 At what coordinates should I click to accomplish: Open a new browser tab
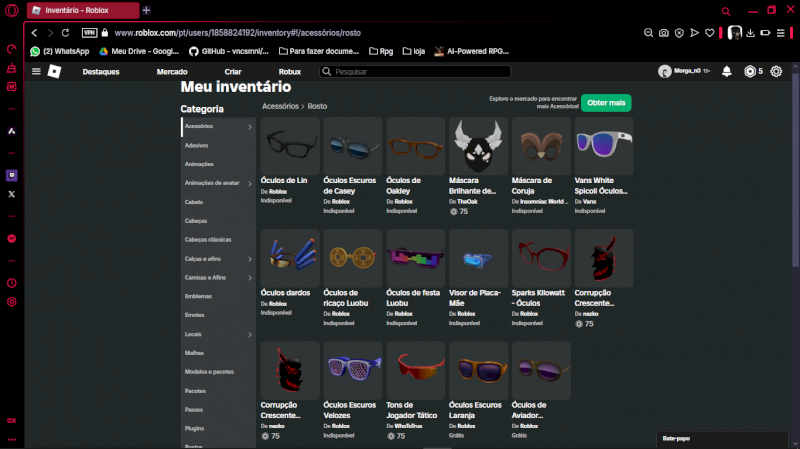pos(146,10)
